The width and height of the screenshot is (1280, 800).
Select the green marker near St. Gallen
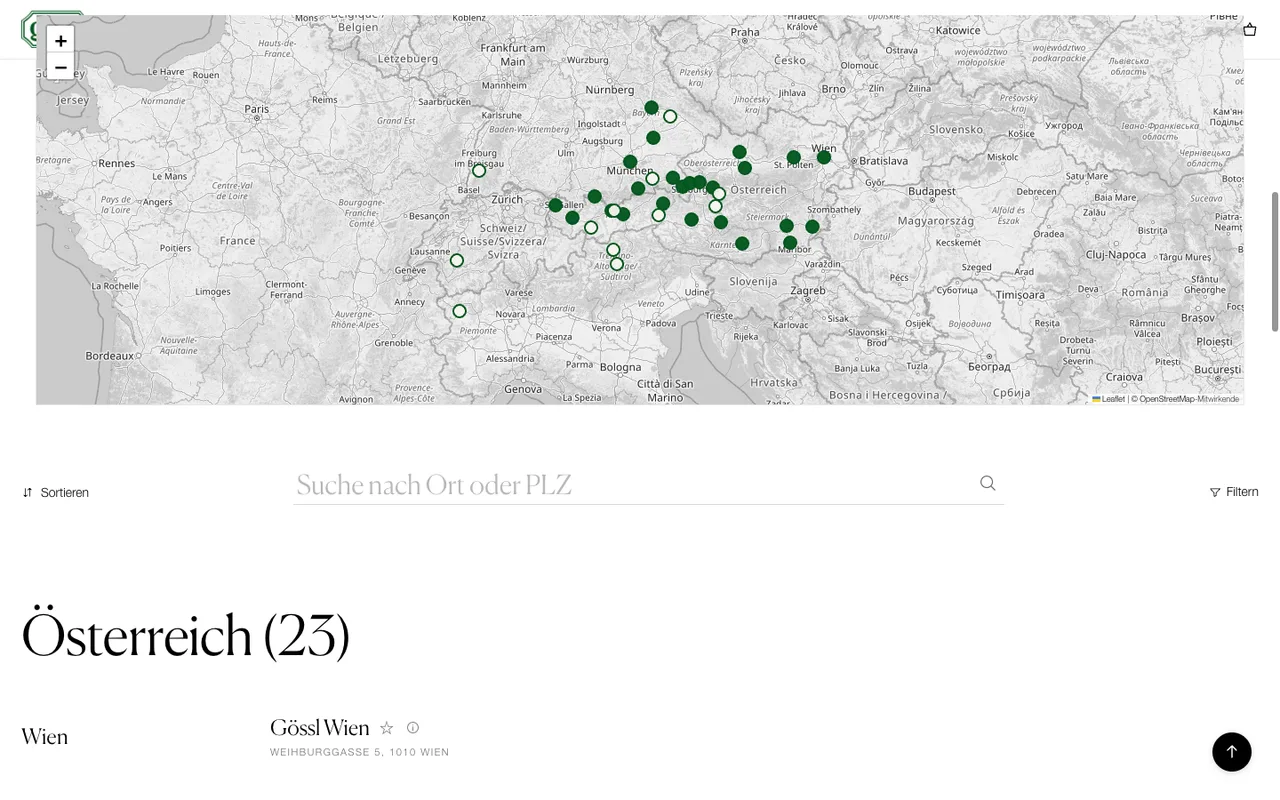click(556, 205)
